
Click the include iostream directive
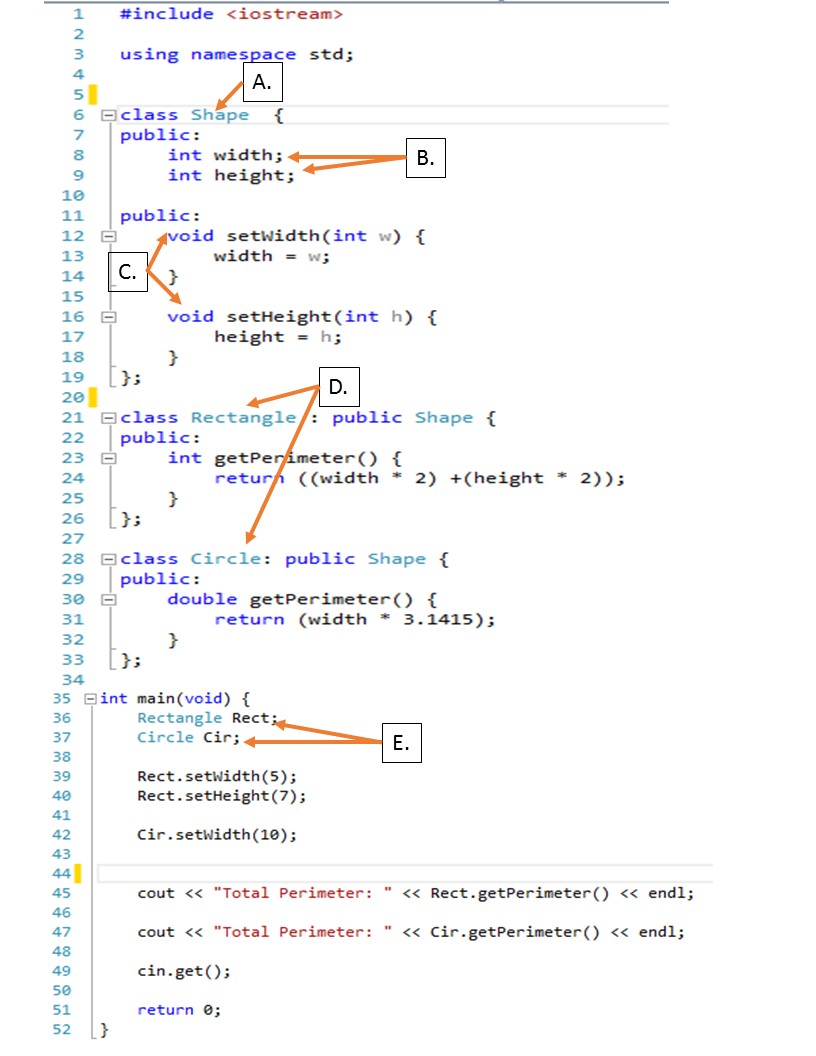coord(212,14)
